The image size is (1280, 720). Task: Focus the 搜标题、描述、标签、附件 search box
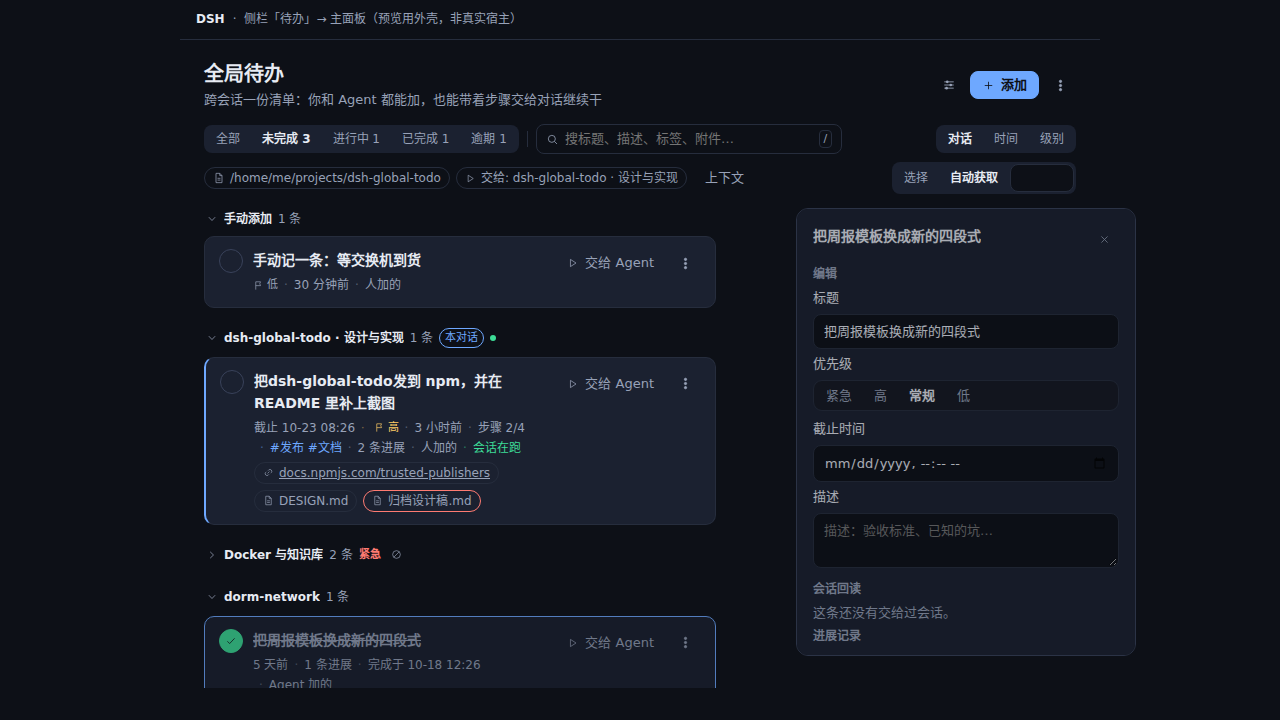689,139
